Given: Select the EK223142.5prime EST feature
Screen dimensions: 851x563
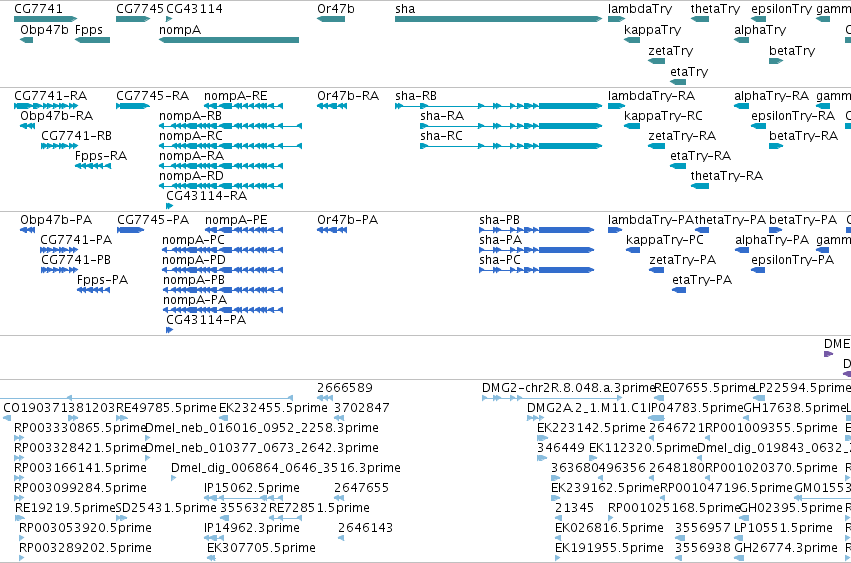Looking at the screenshot, I should pyautogui.click(x=542, y=438).
